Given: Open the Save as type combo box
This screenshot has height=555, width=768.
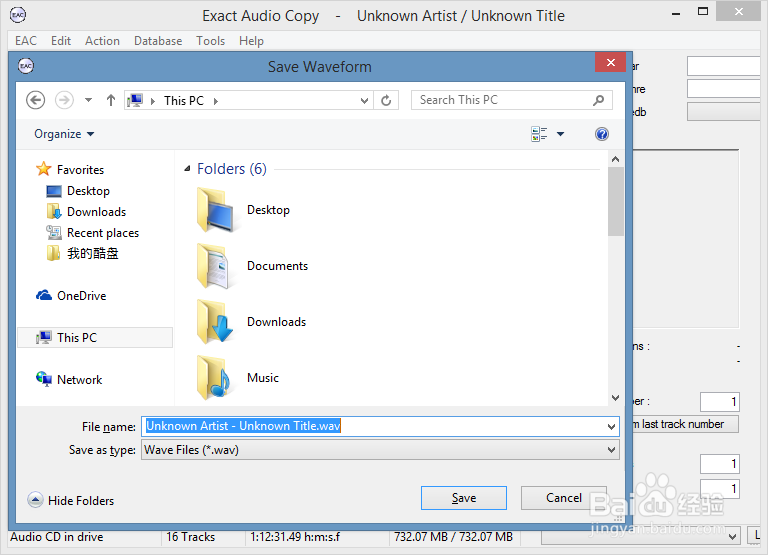Looking at the screenshot, I should 380,450.
